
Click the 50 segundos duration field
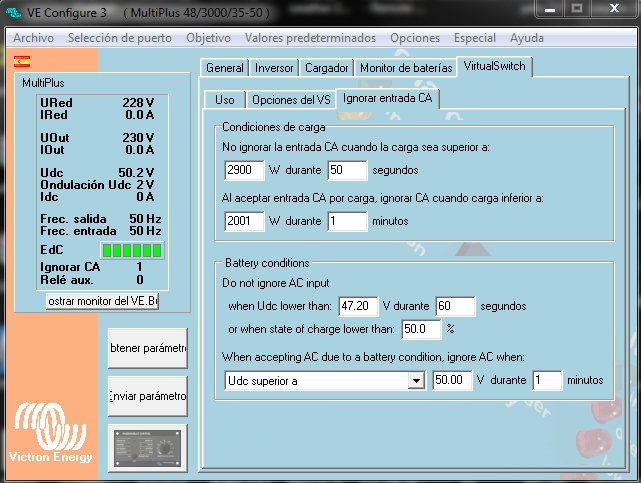(347, 170)
